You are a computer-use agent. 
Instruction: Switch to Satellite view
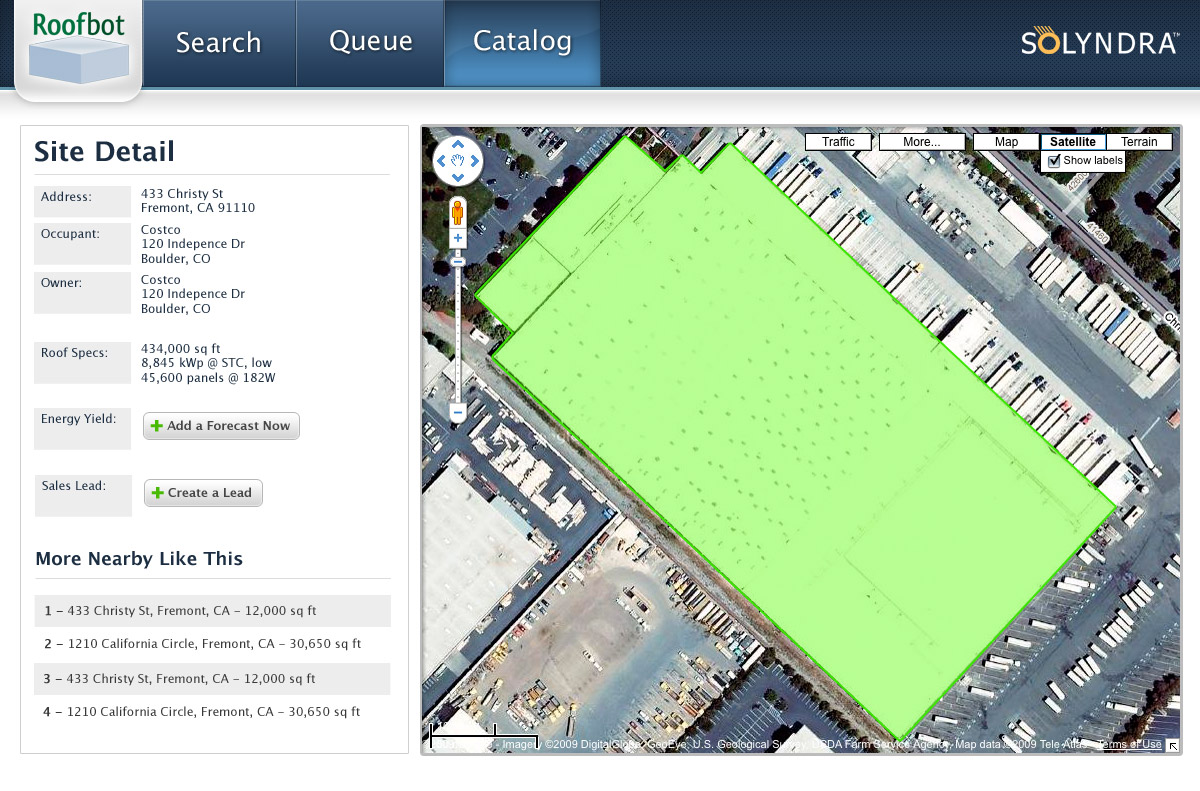[1073, 142]
